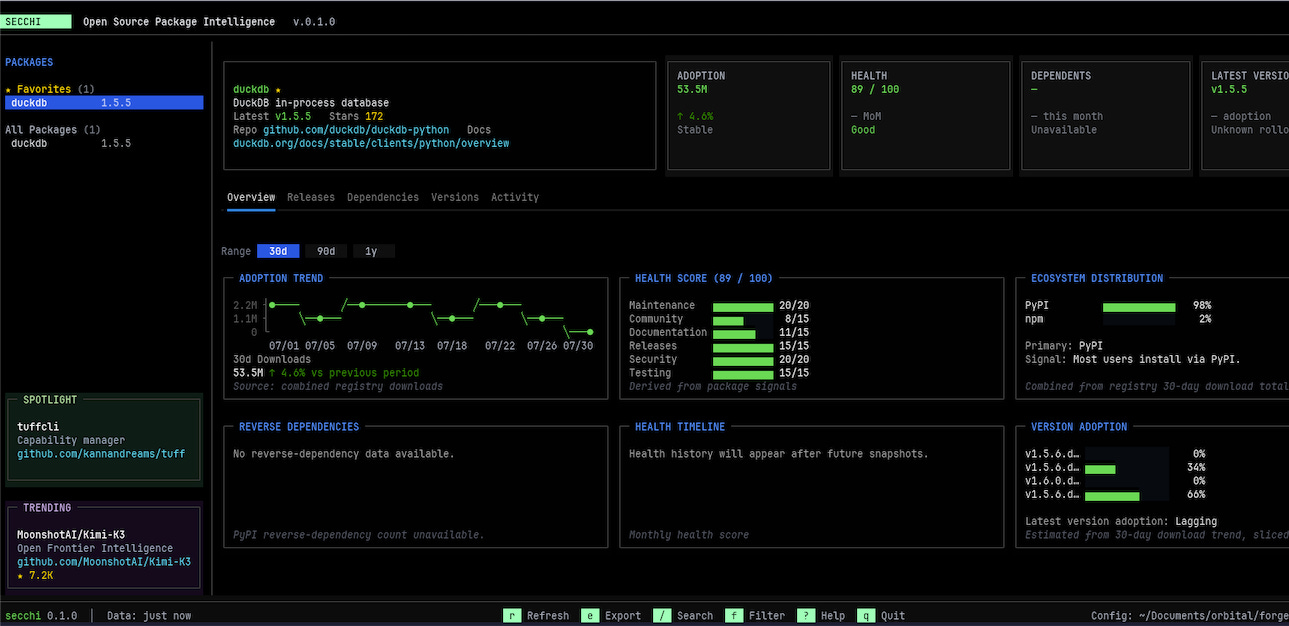This screenshot has width=1289, height=626.
Task: Click 'Latest version adoption: Lagging' text
Action: coord(1121,522)
